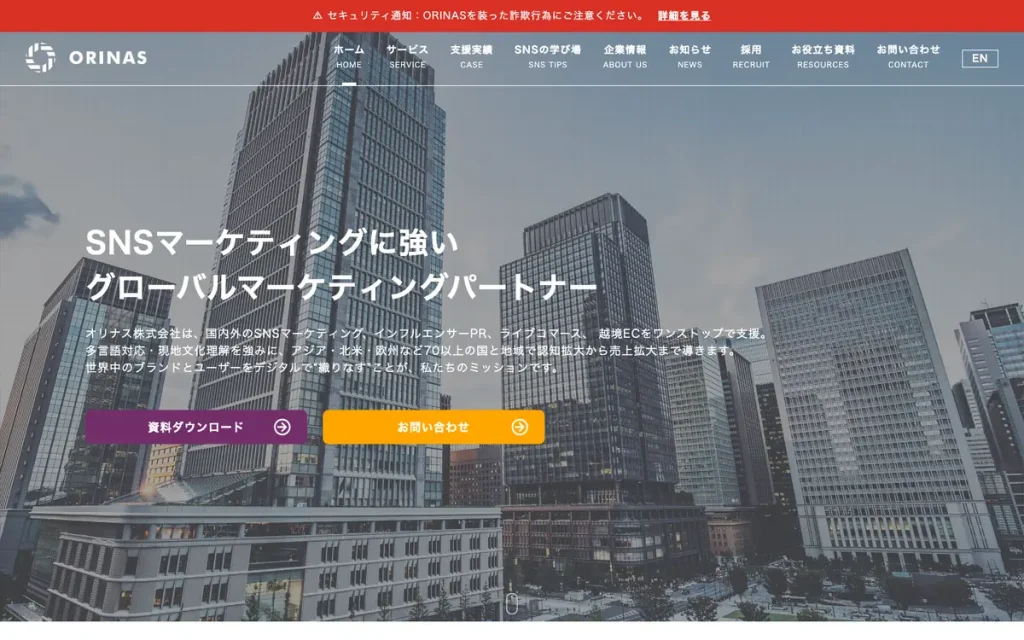Go to the ホーム HOME menu item

349,57
